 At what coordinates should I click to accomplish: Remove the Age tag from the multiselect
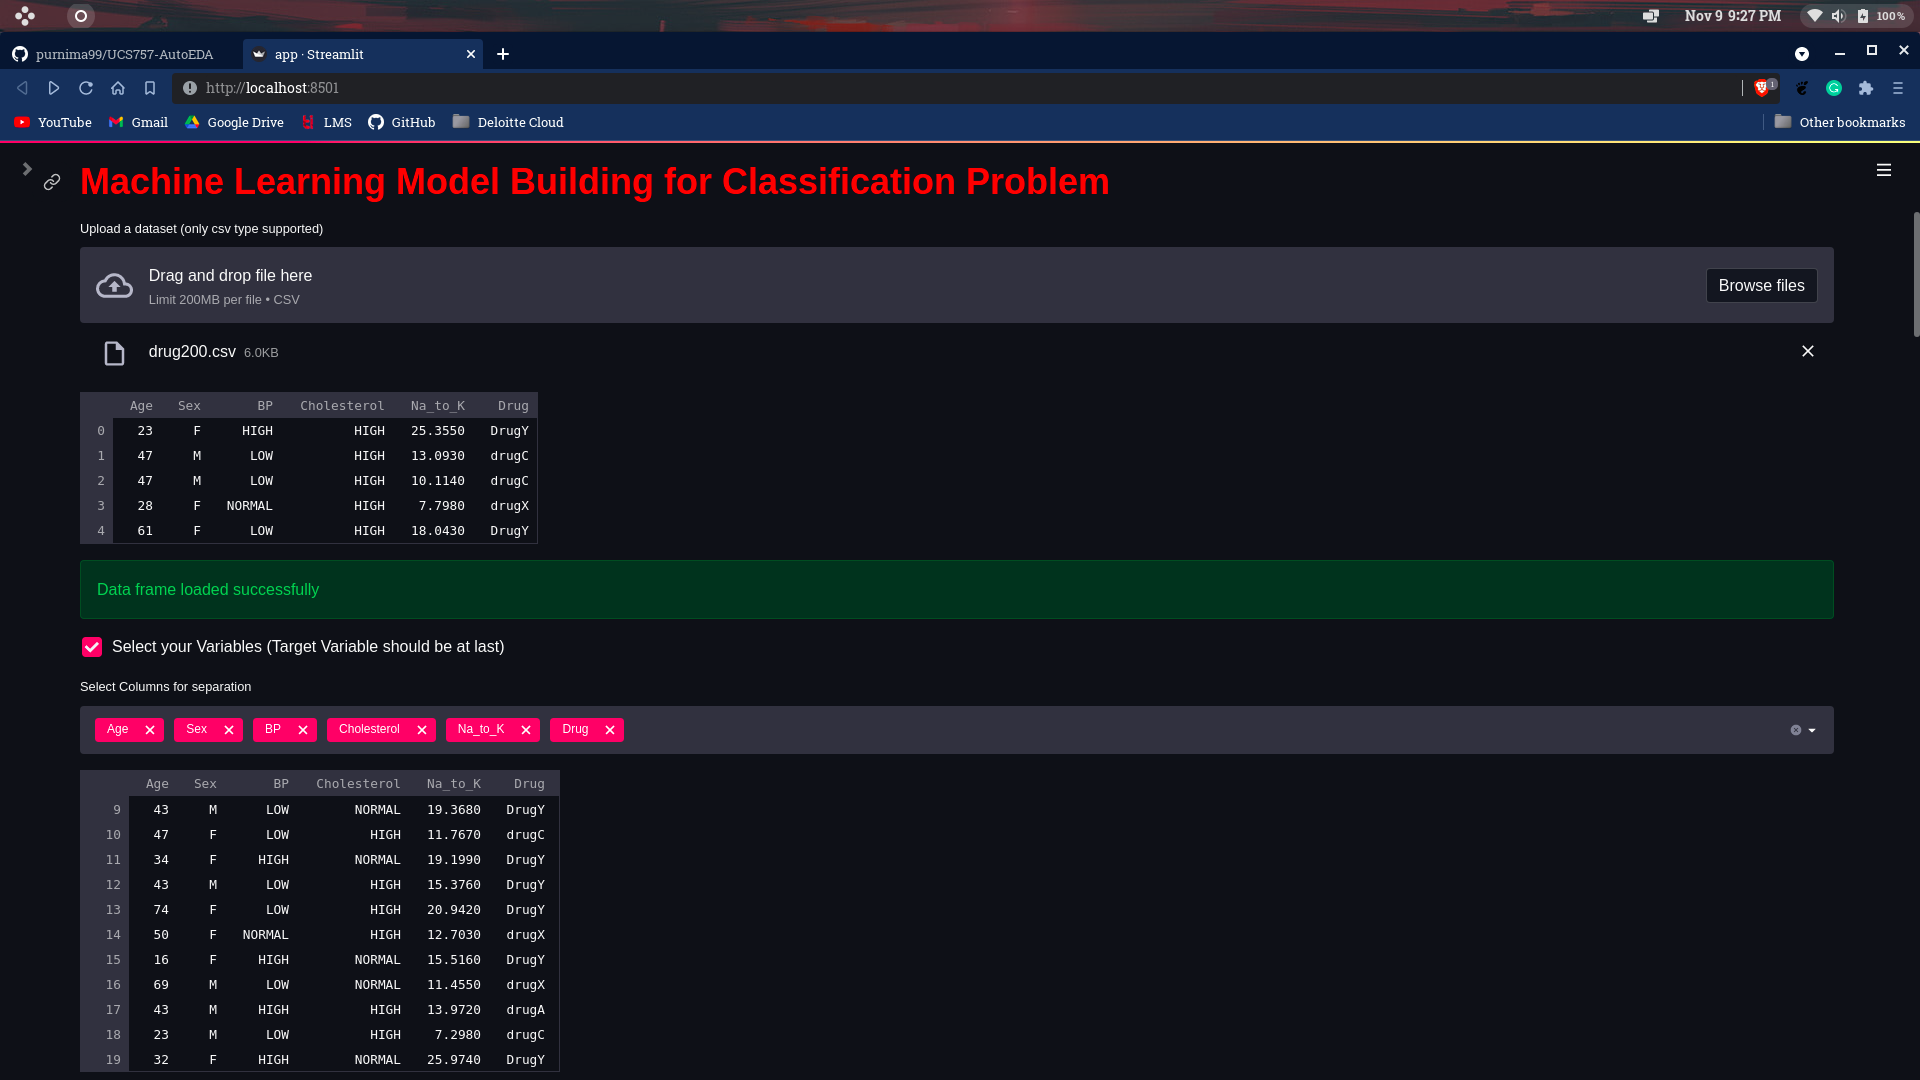[150, 730]
